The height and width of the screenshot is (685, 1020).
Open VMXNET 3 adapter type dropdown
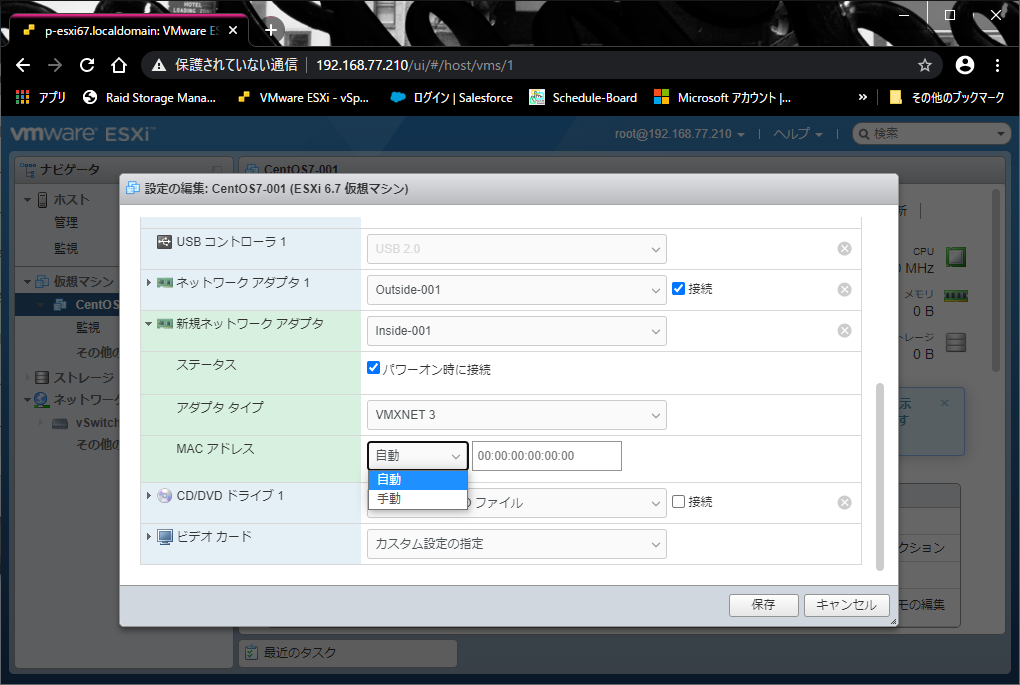click(x=517, y=415)
